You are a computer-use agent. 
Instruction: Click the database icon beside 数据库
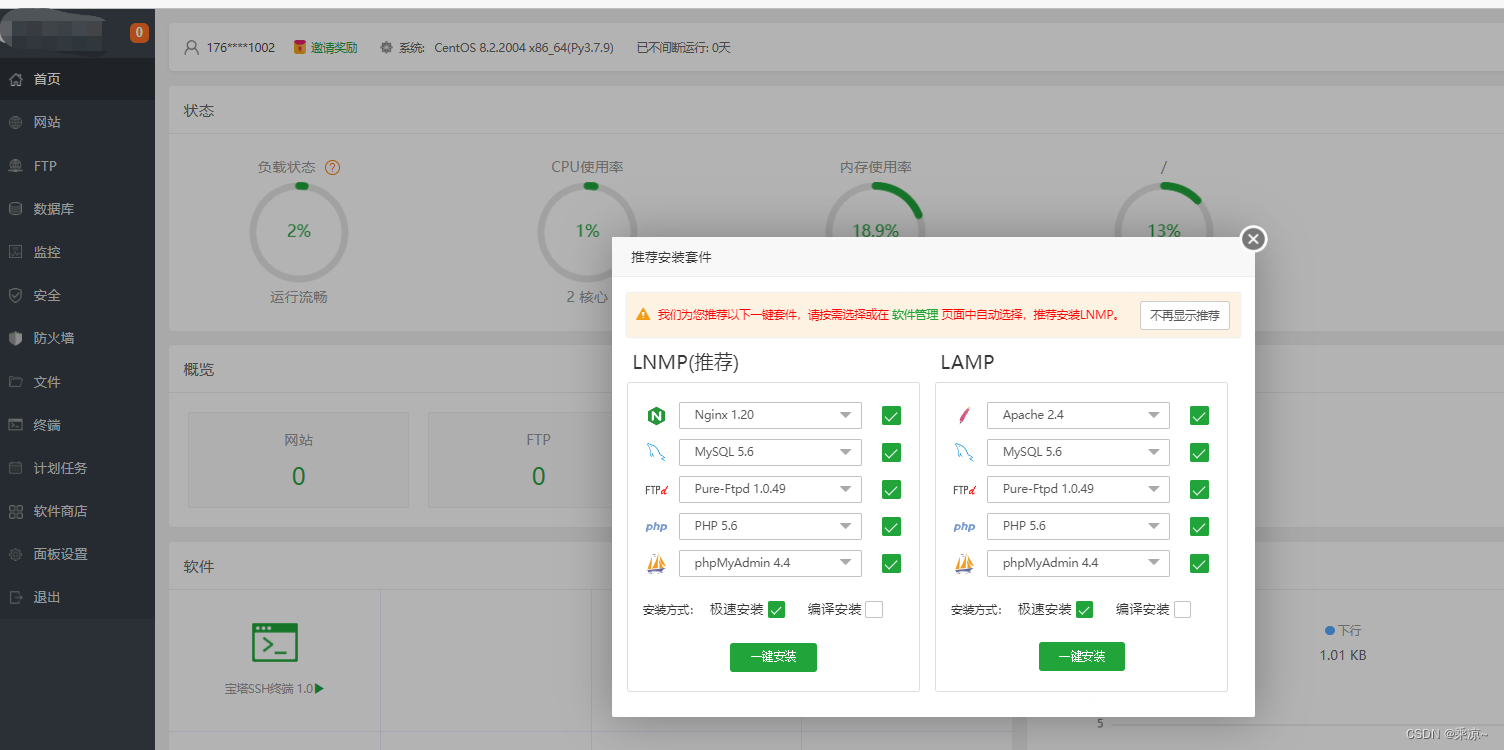15,209
